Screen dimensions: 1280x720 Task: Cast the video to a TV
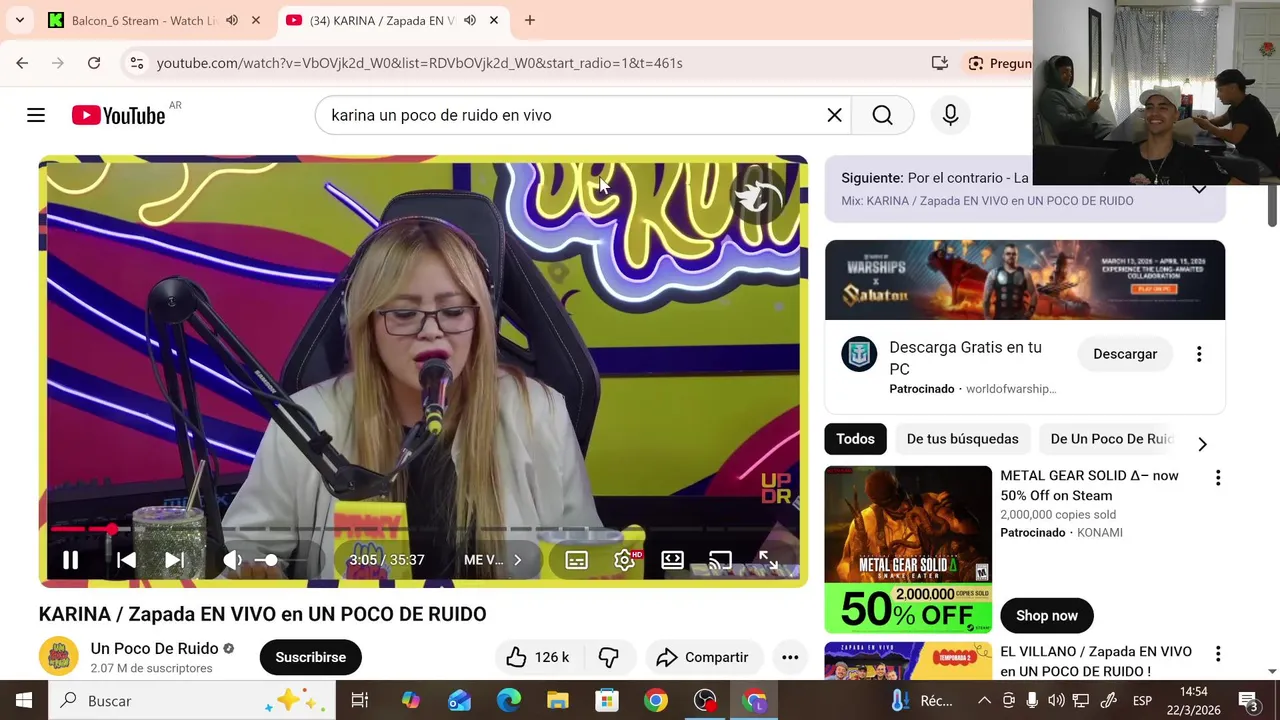tap(720, 560)
